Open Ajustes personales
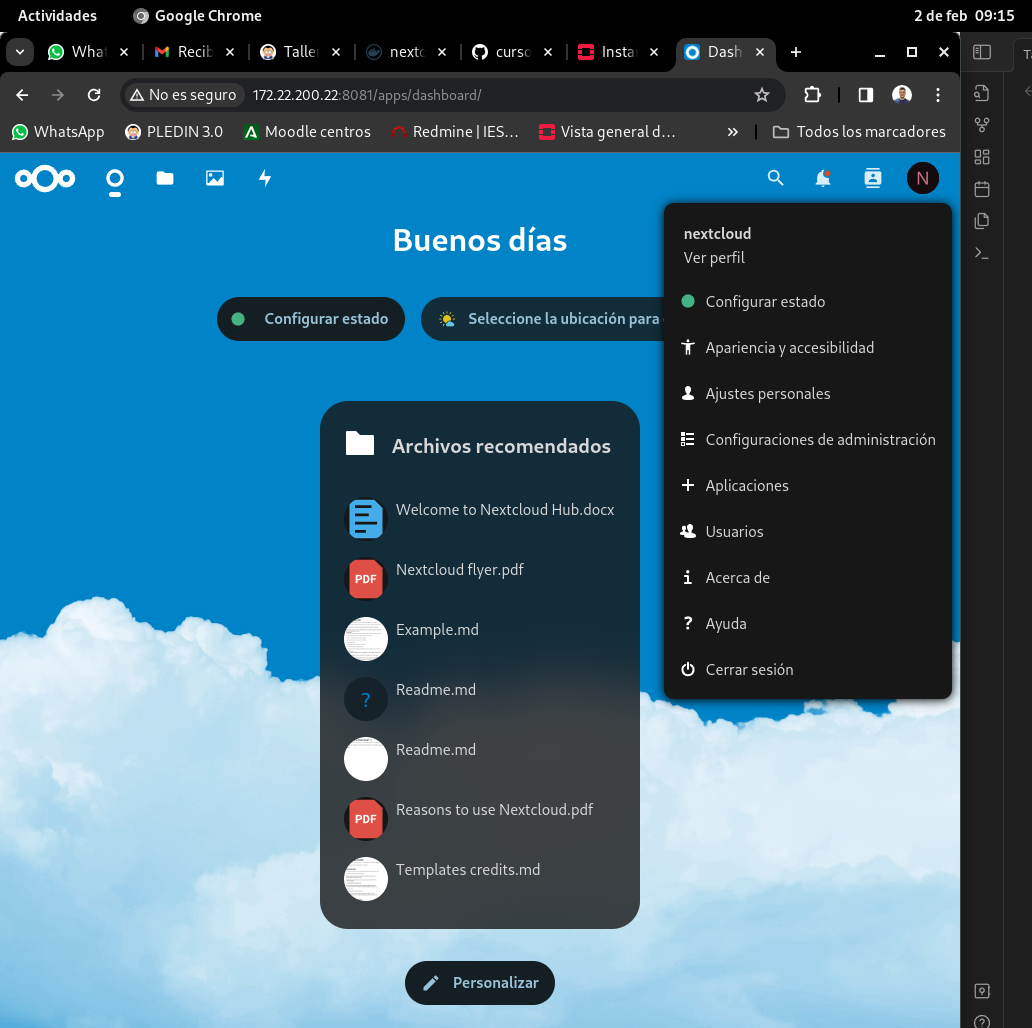Viewport: 1032px width, 1028px height. pyautogui.click(x=808, y=394)
